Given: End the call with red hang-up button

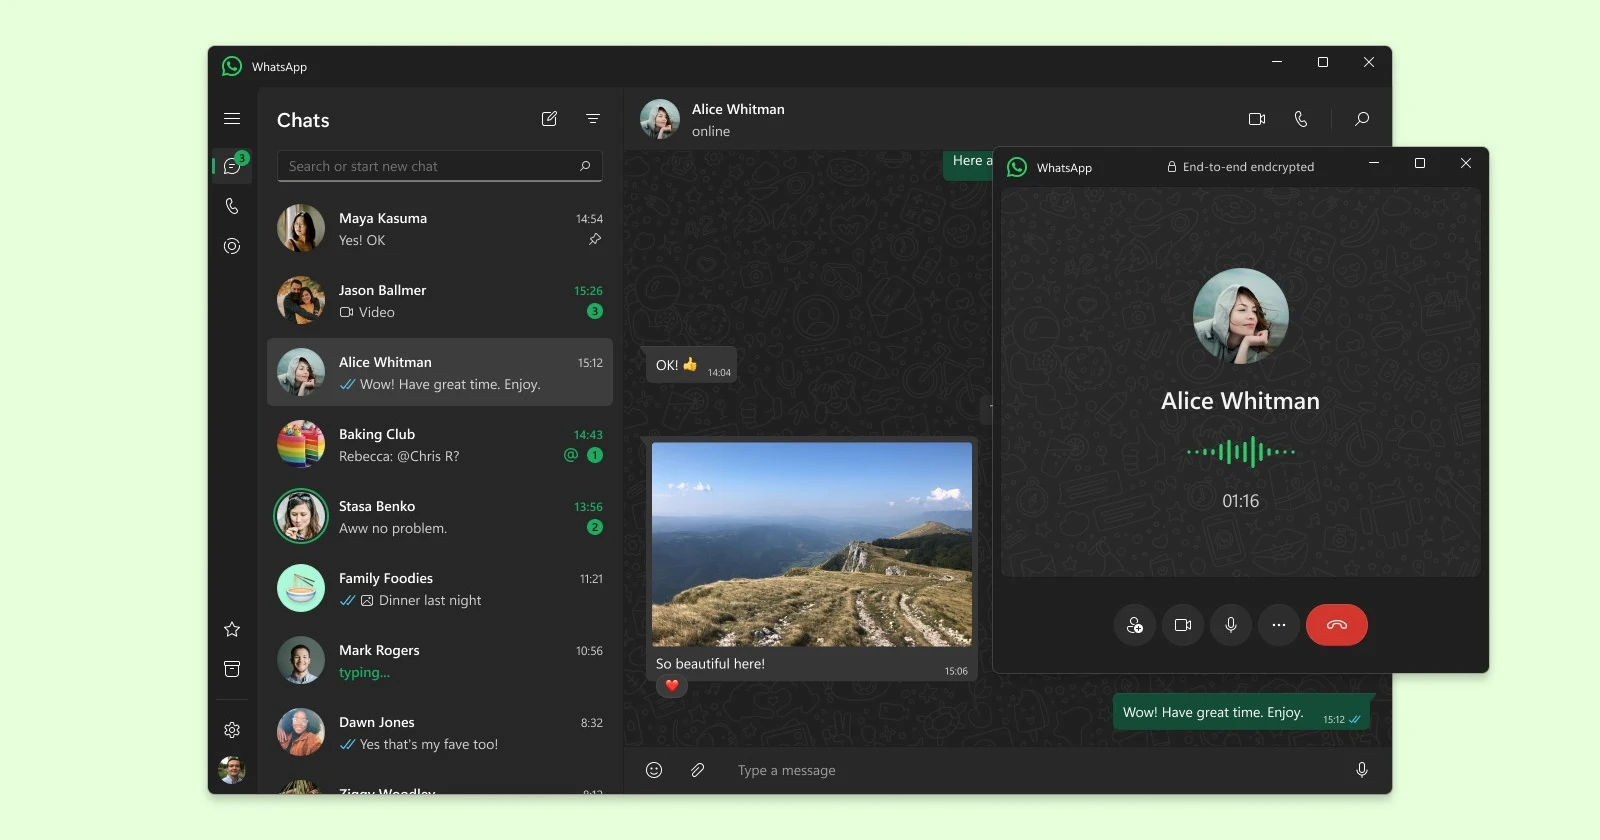Looking at the screenshot, I should pyautogui.click(x=1336, y=625).
